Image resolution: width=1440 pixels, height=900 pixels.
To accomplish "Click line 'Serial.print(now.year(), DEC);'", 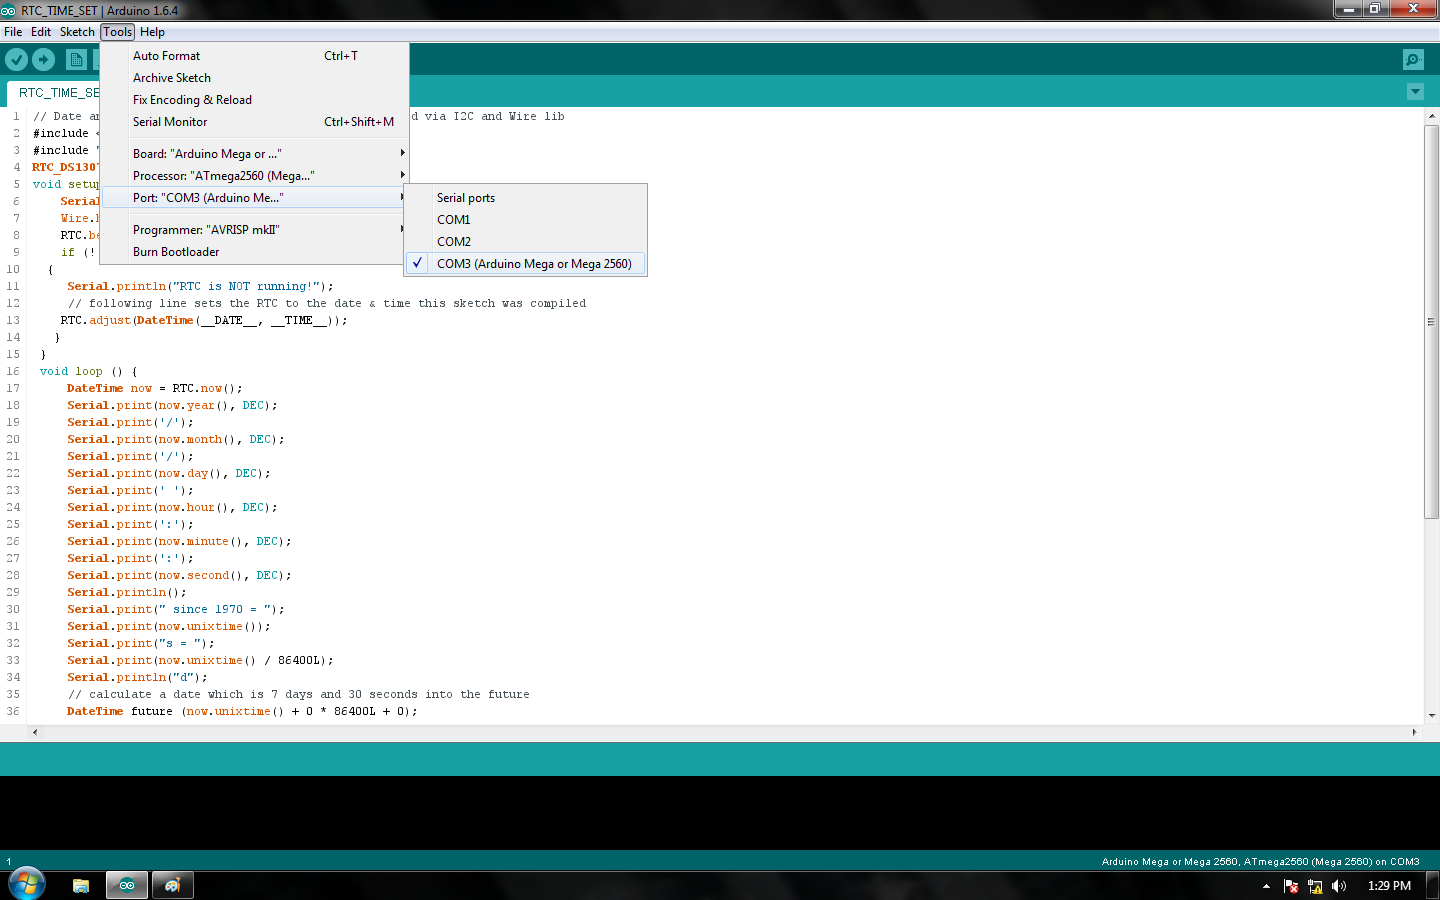I will [172, 405].
